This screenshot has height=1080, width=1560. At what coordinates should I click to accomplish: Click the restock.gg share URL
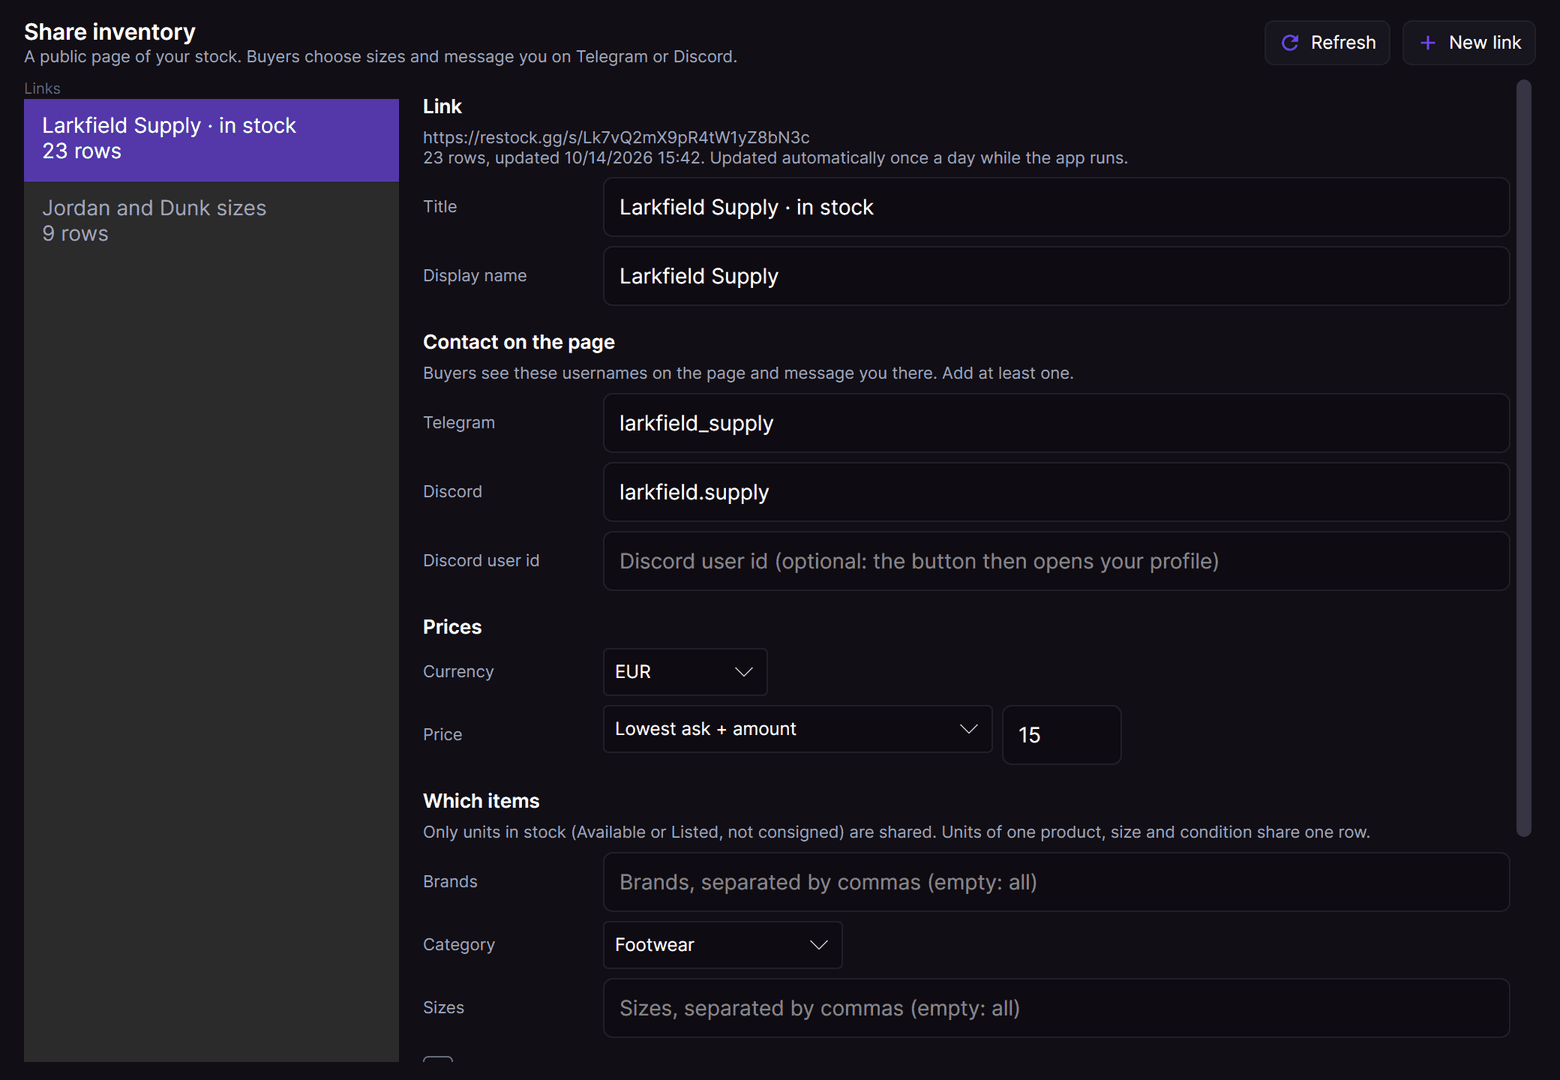616,137
